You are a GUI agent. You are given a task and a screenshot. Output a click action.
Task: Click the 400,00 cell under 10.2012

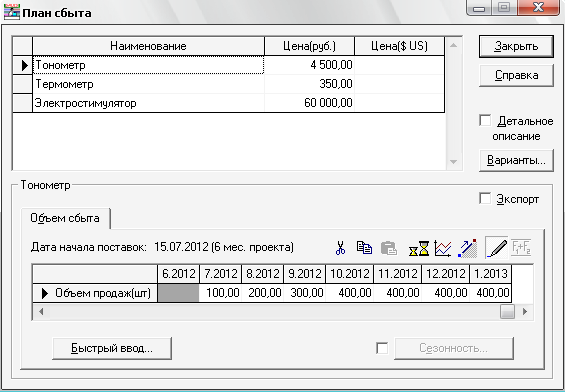pyautogui.click(x=350, y=293)
